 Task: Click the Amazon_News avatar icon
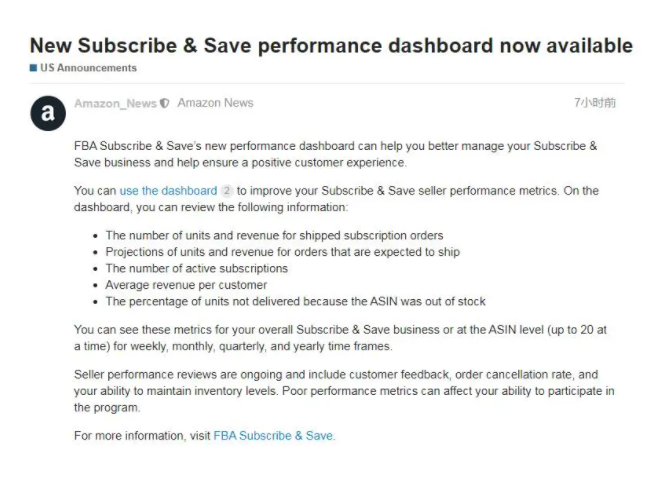48,113
